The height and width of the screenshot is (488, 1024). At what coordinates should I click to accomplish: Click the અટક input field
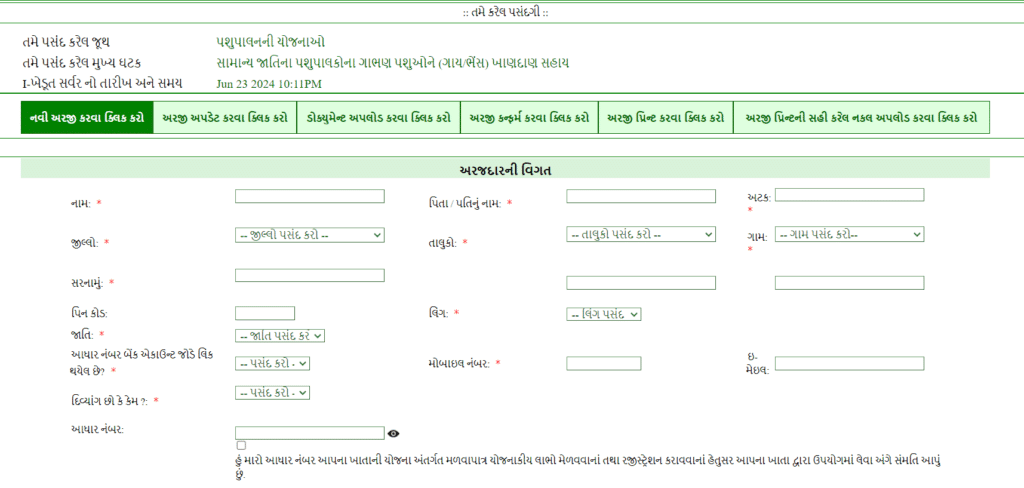[850, 195]
